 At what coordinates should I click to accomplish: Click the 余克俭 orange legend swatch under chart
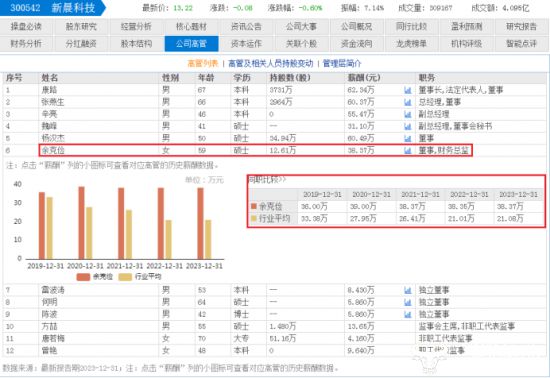coord(83,277)
